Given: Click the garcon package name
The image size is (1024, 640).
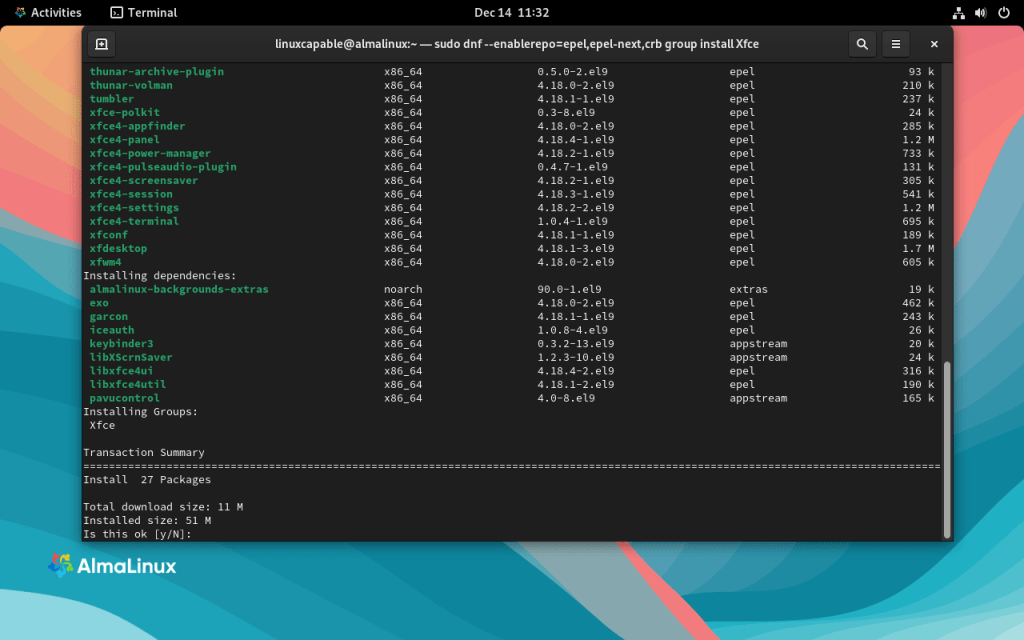Looking at the screenshot, I should [x=109, y=317].
